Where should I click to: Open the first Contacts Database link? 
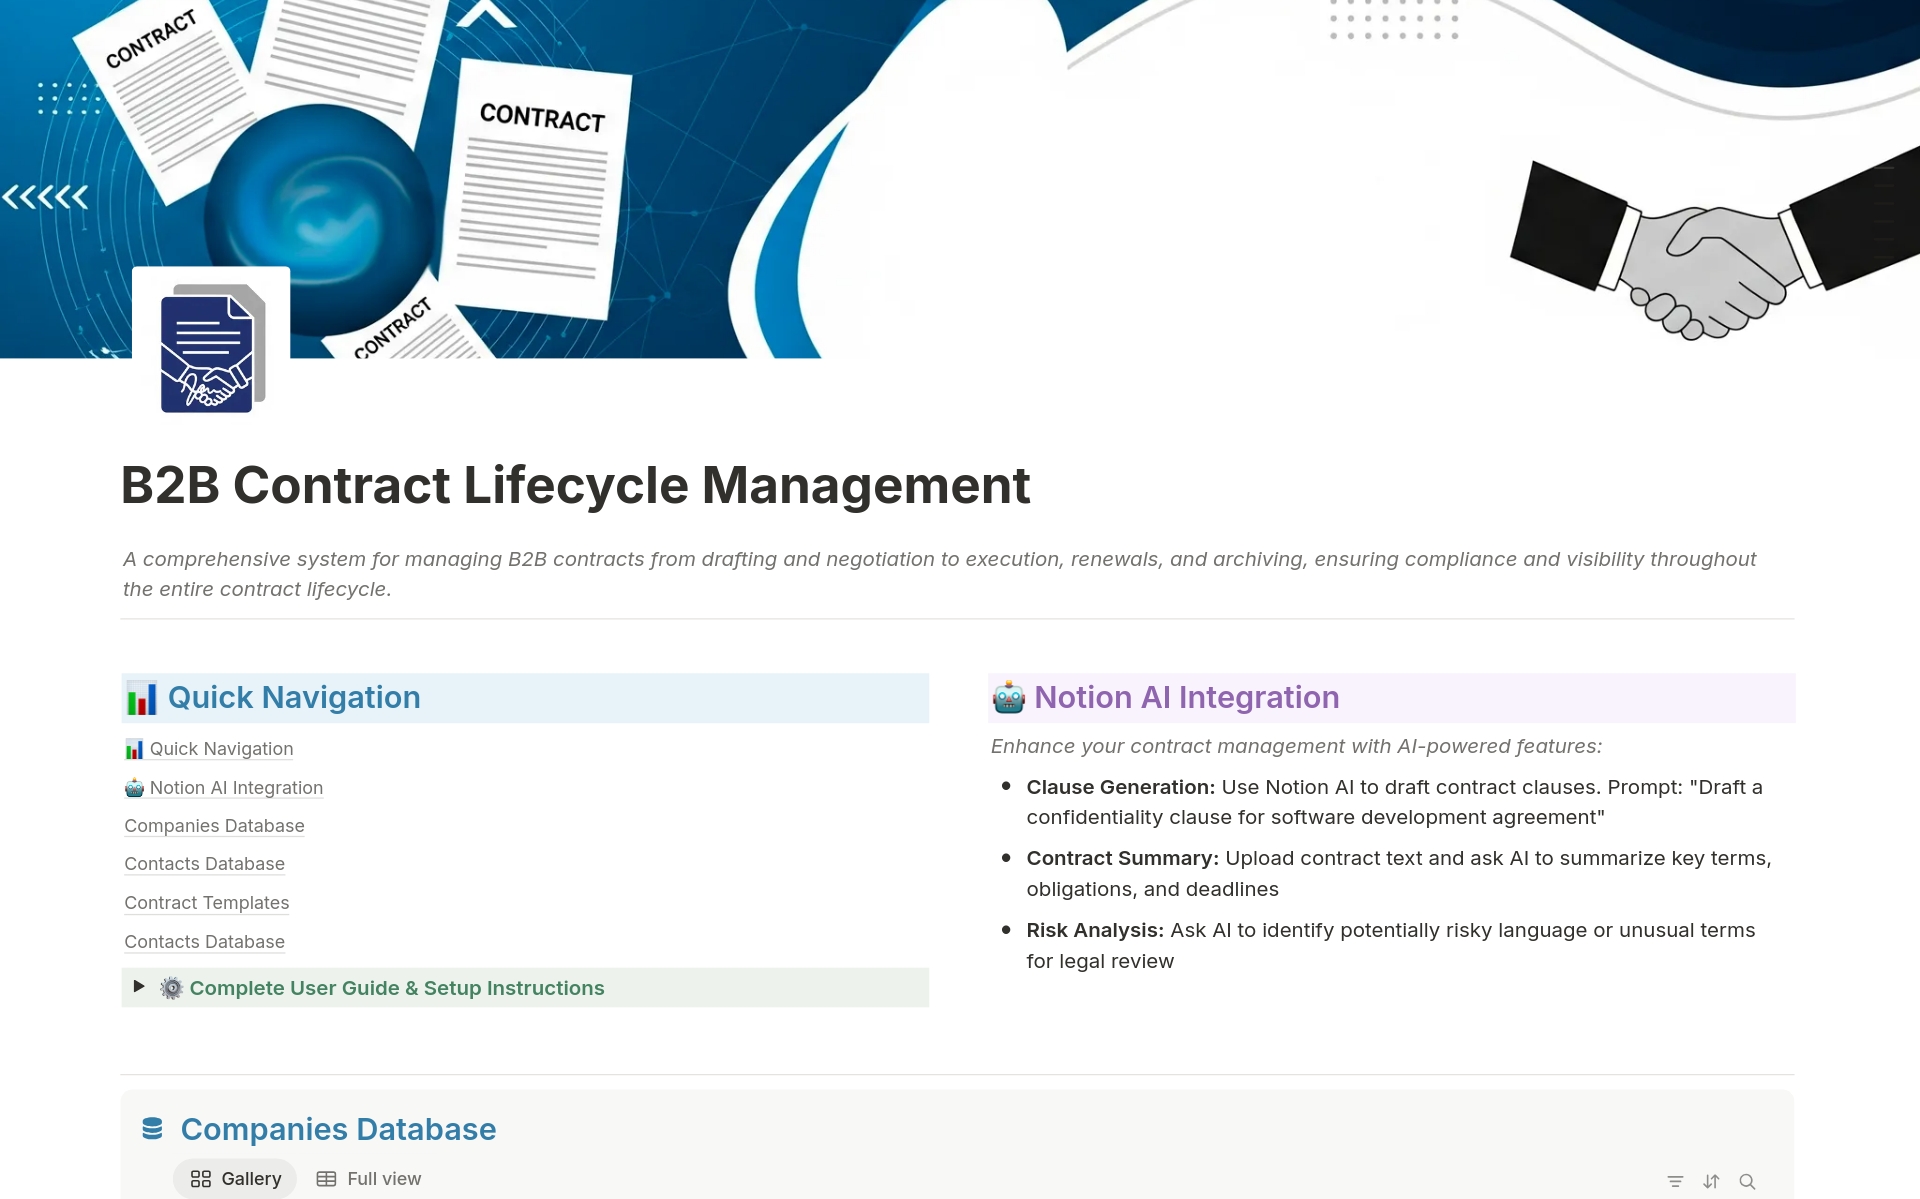204,863
